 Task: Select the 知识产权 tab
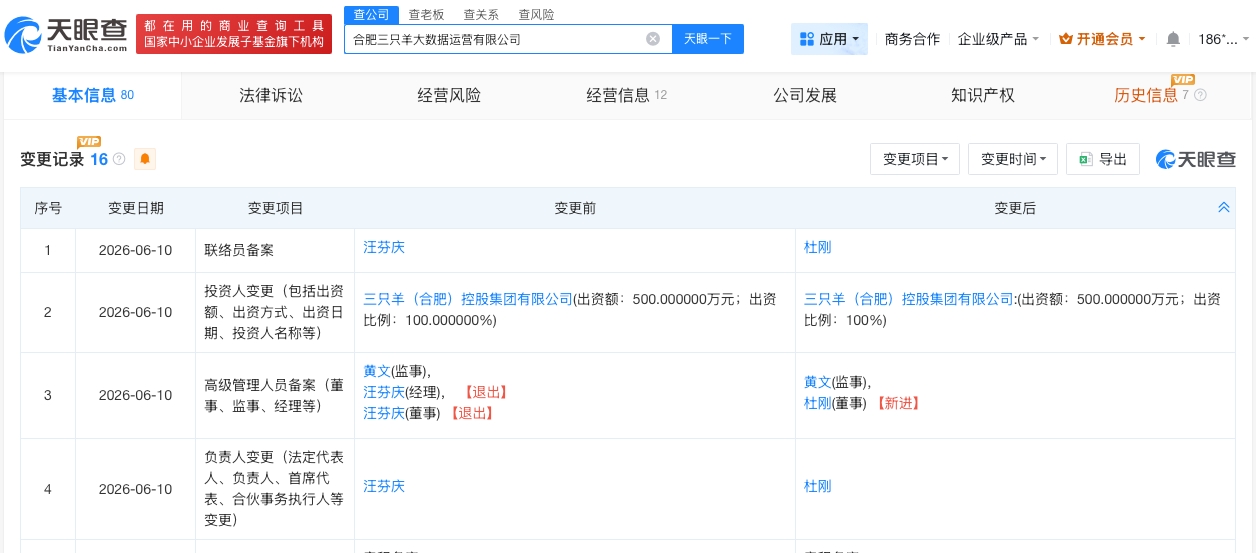[x=983, y=95]
